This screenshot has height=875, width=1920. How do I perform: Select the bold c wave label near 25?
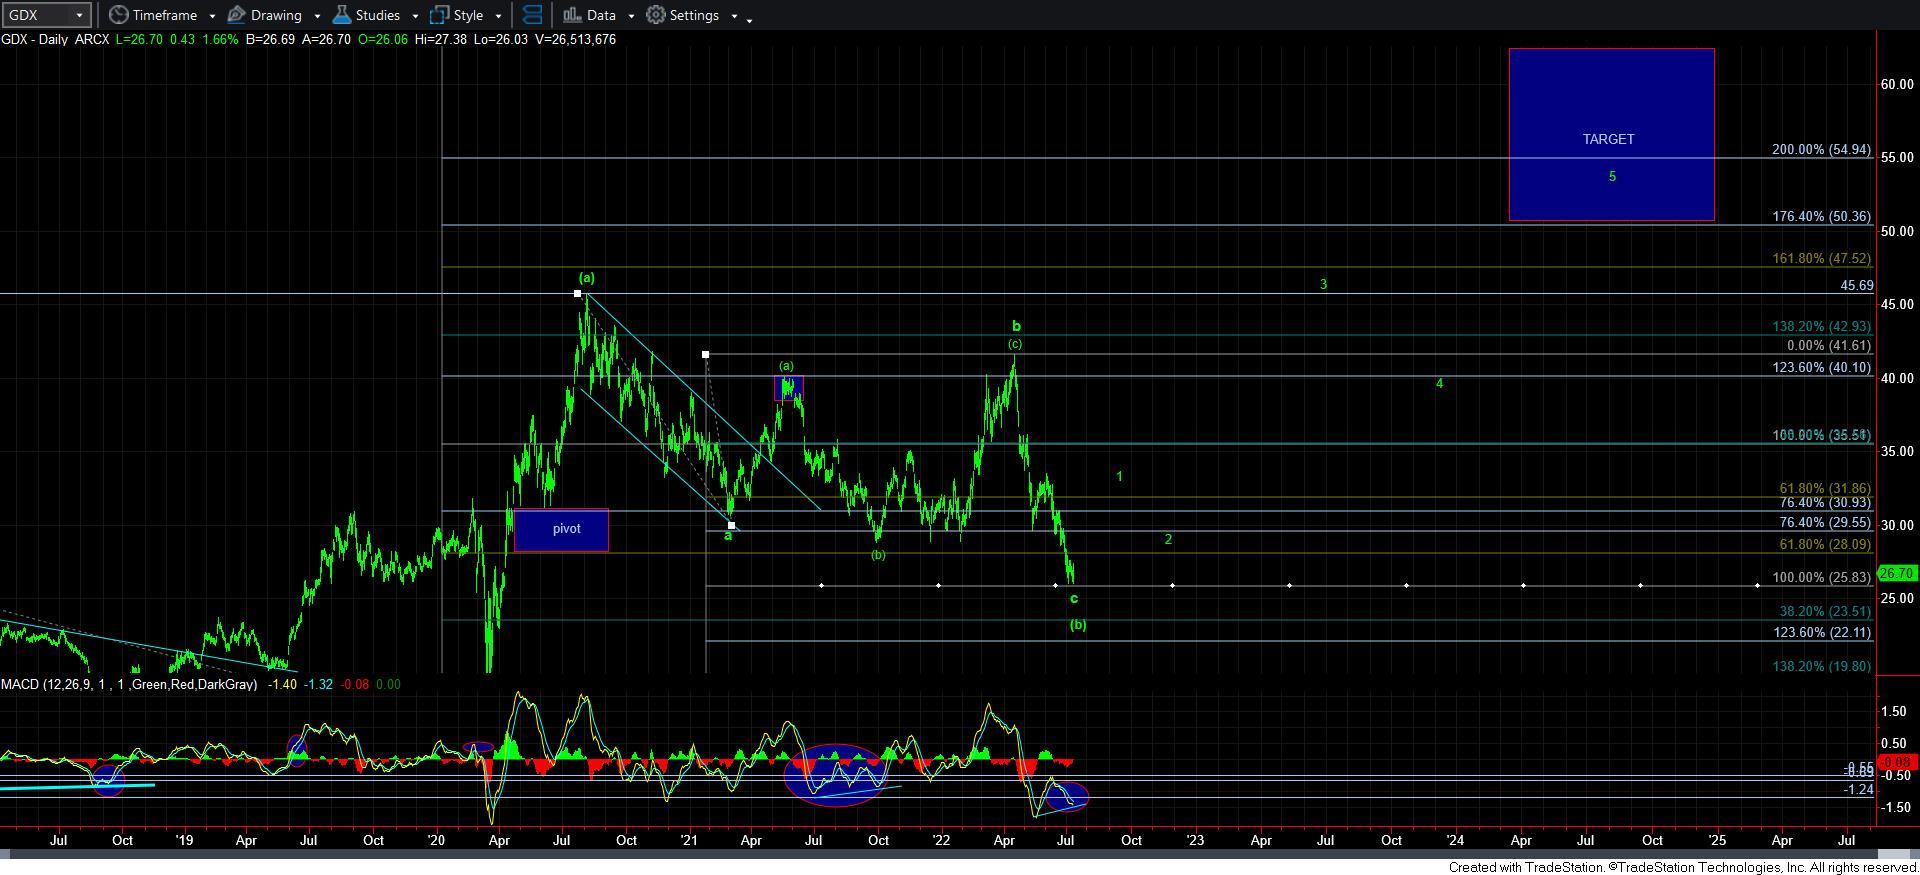tap(1074, 599)
